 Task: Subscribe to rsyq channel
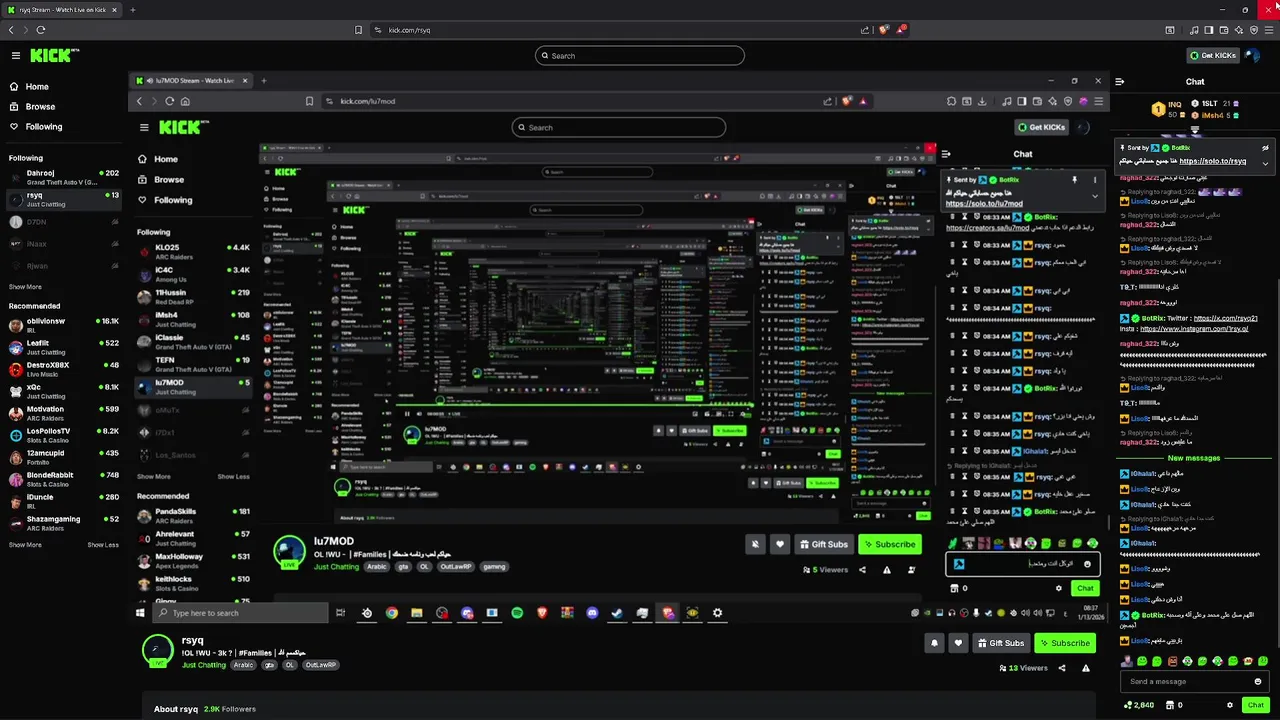click(1065, 643)
